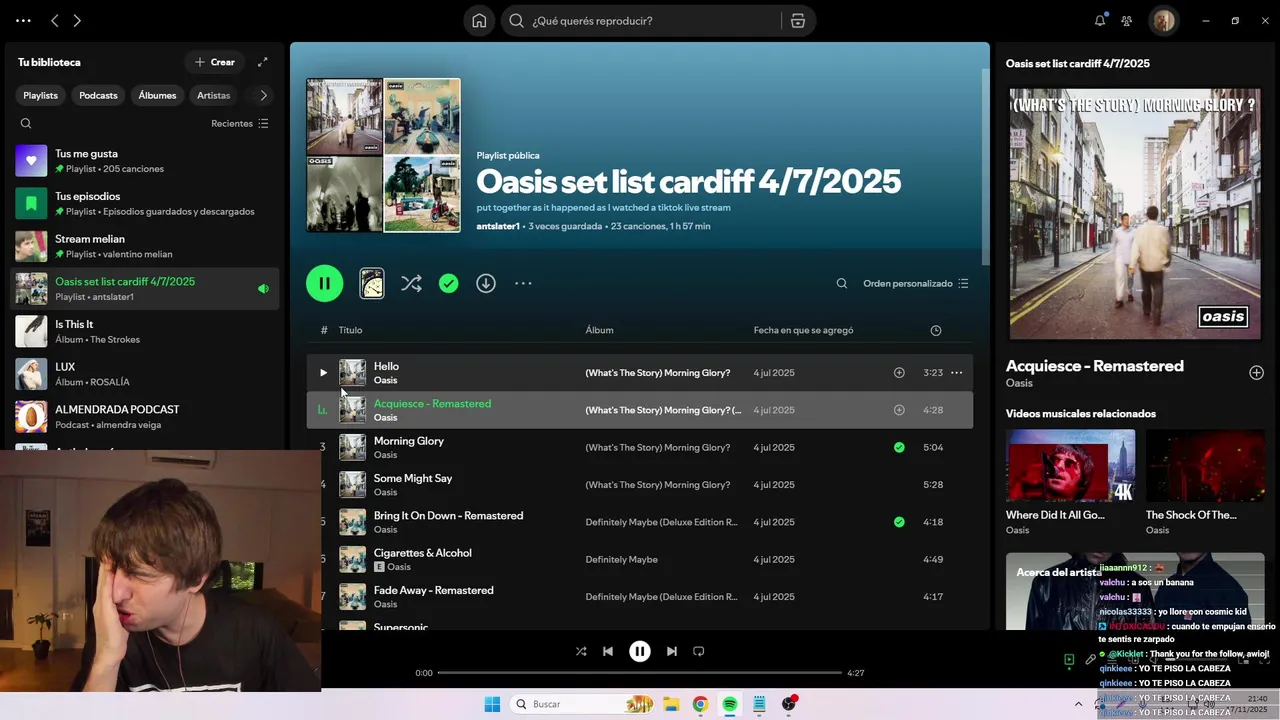Screen dimensions: 1280x720
Task: Toggle shuffle in player bar
Action: (581, 651)
